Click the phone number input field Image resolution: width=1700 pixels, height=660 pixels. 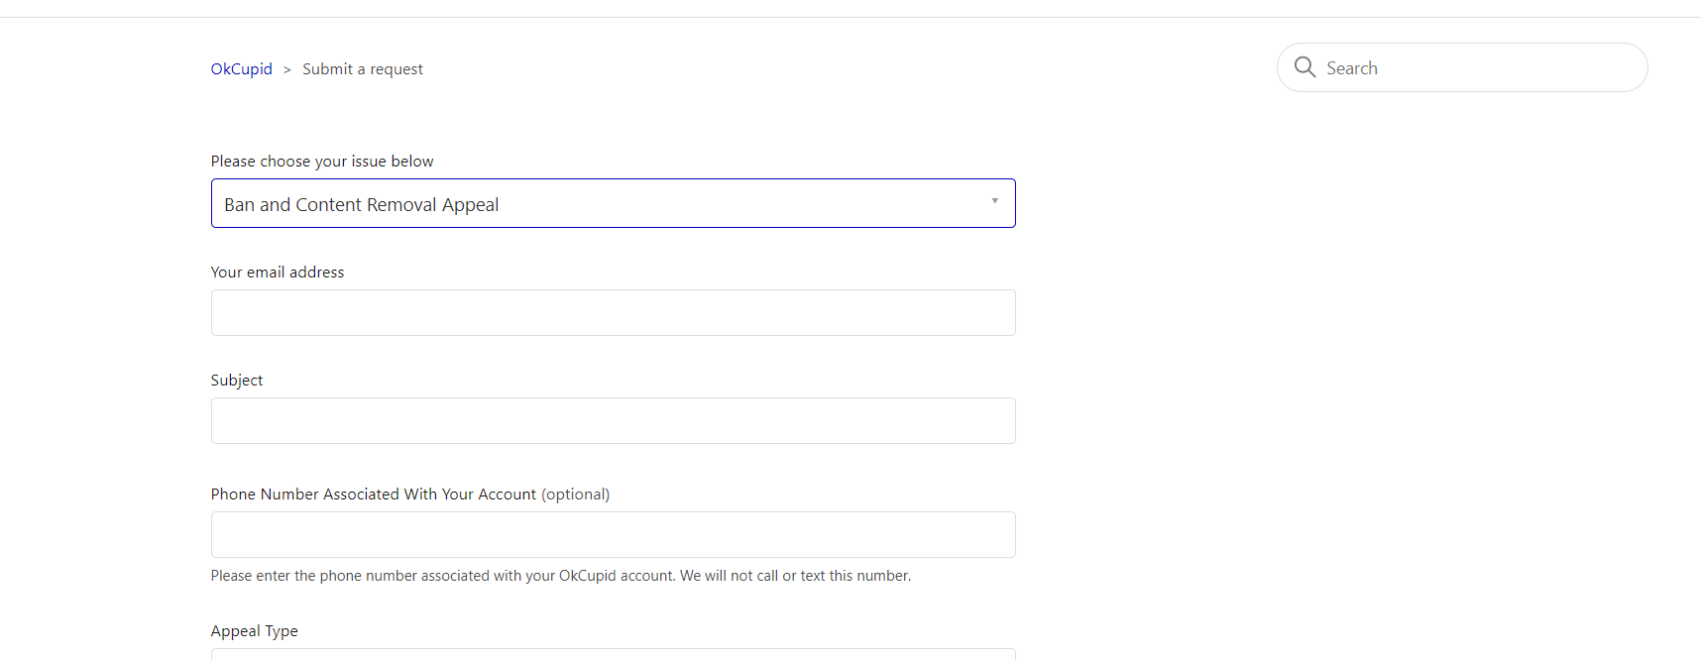[613, 534]
